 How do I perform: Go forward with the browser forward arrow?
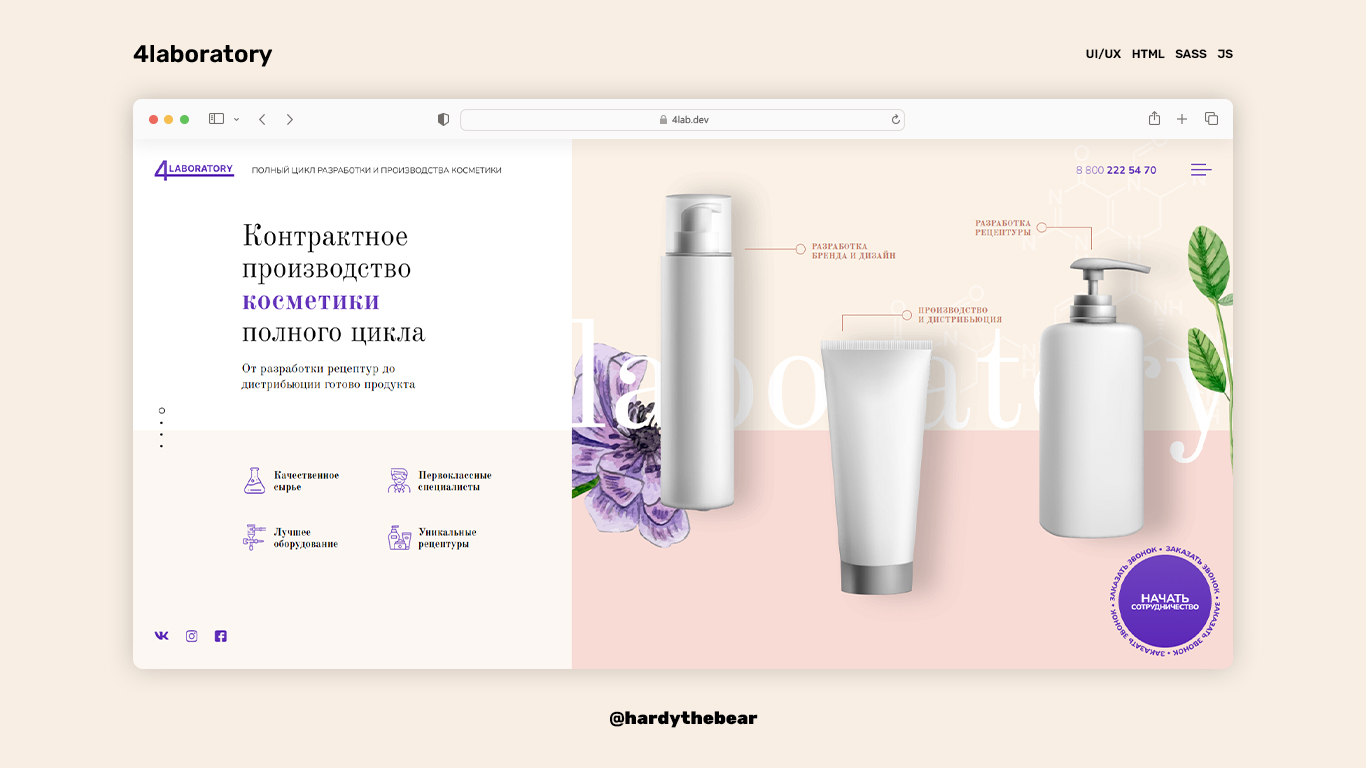(290, 119)
